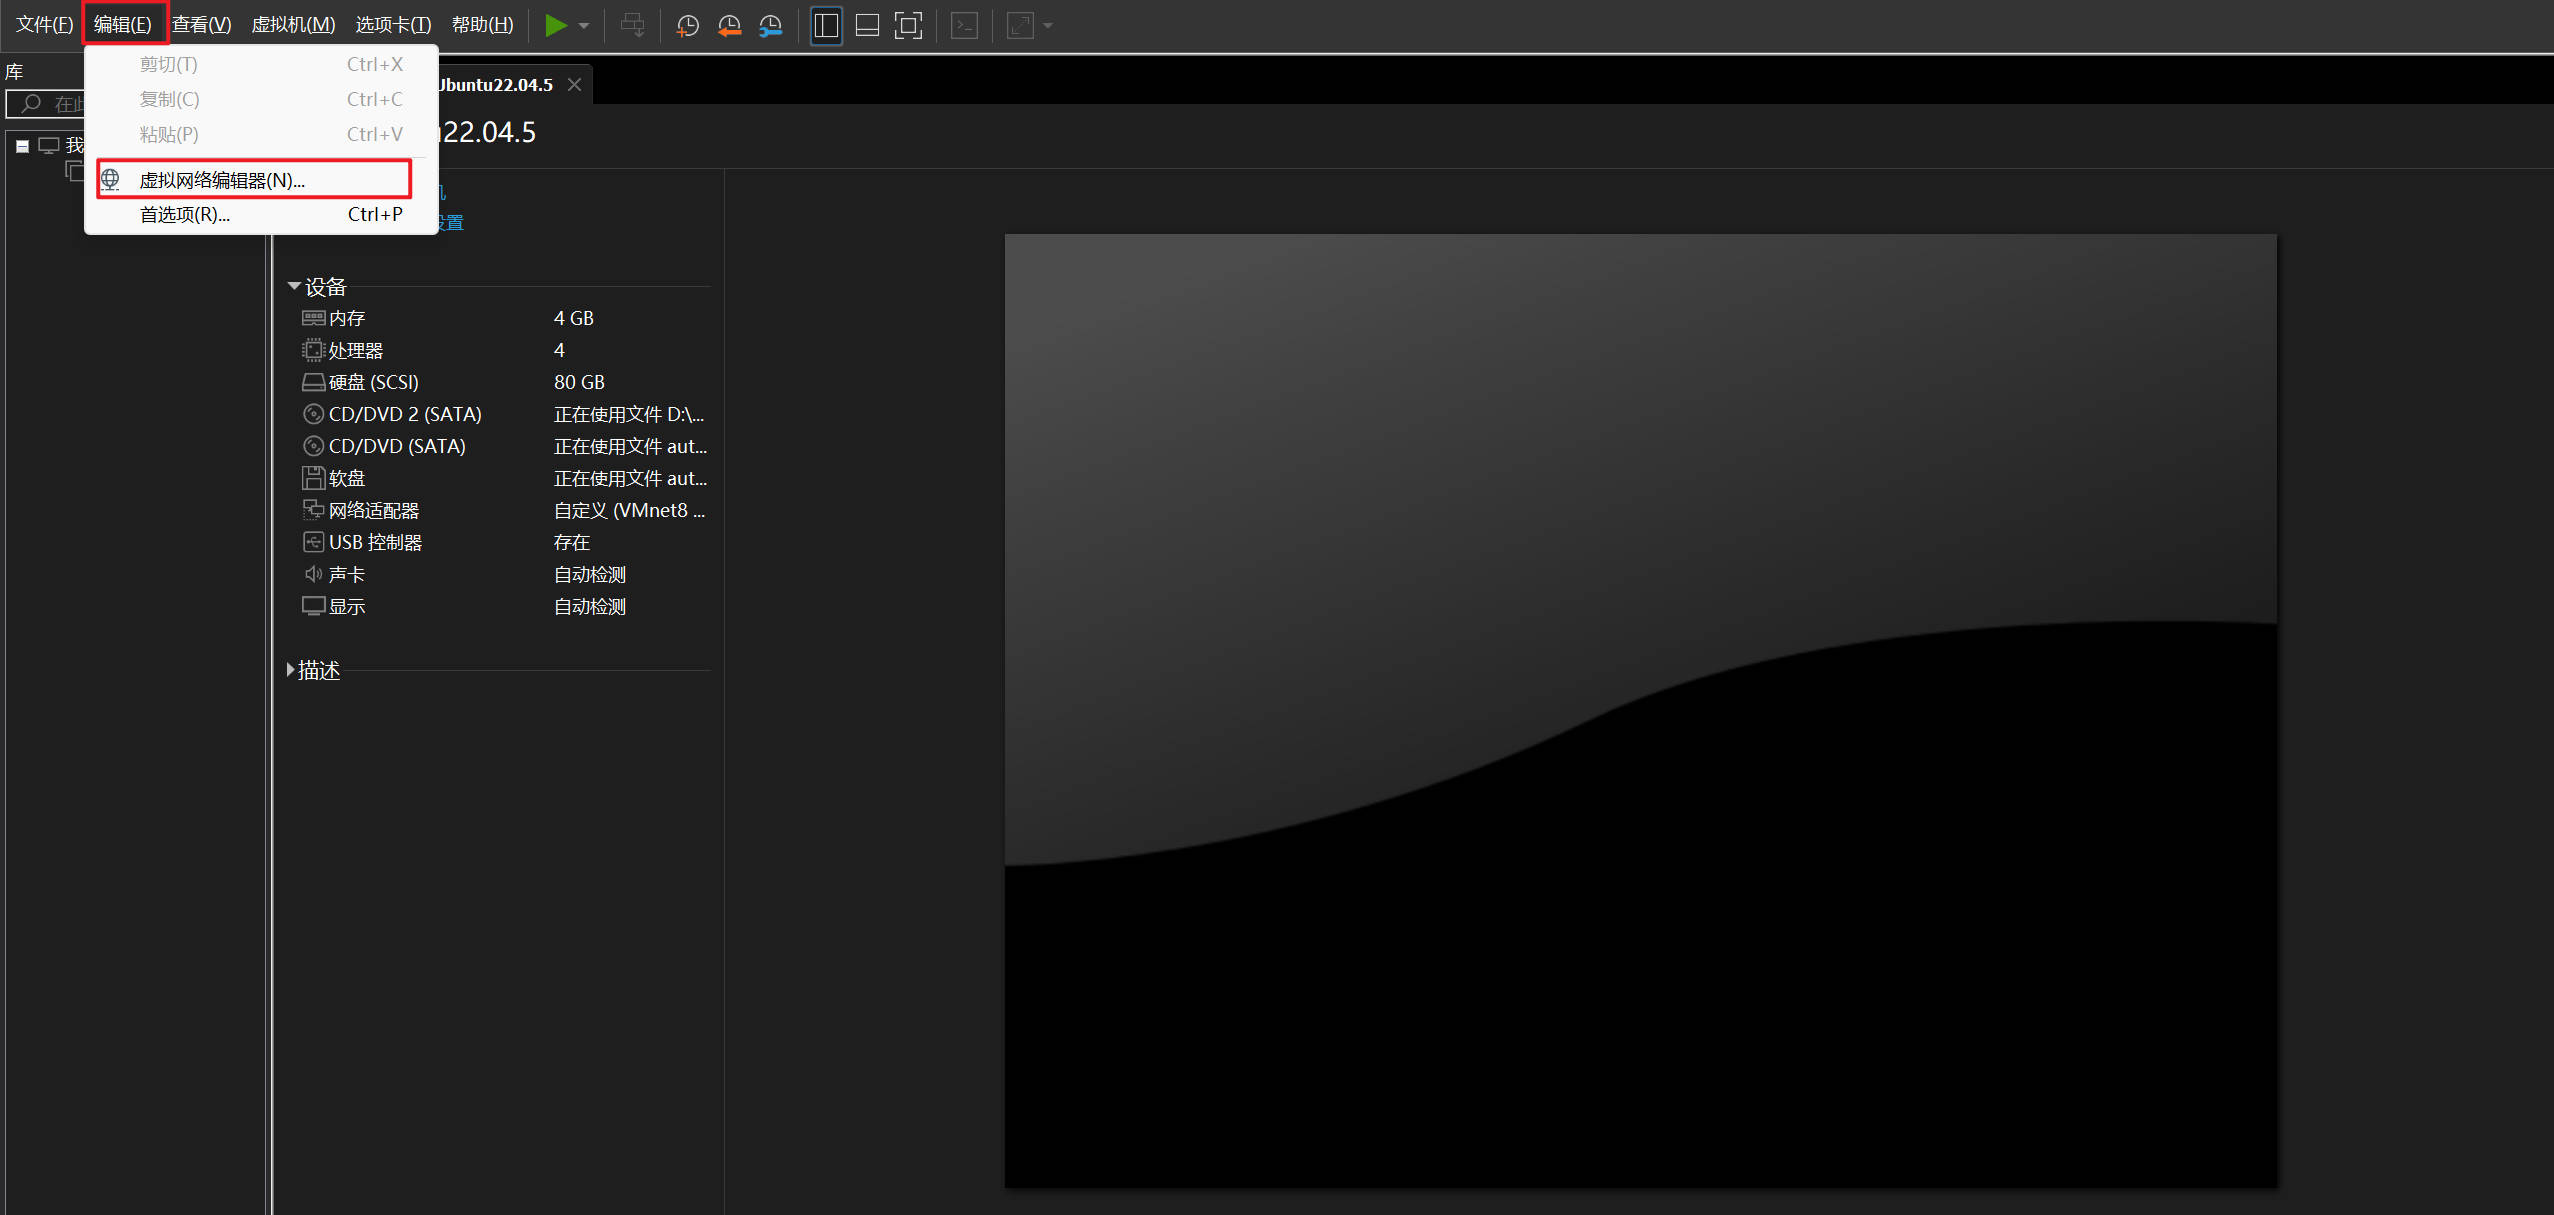The image size is (2554, 1215).
Task: Open the power options dropdown arrow
Action: coord(584,26)
